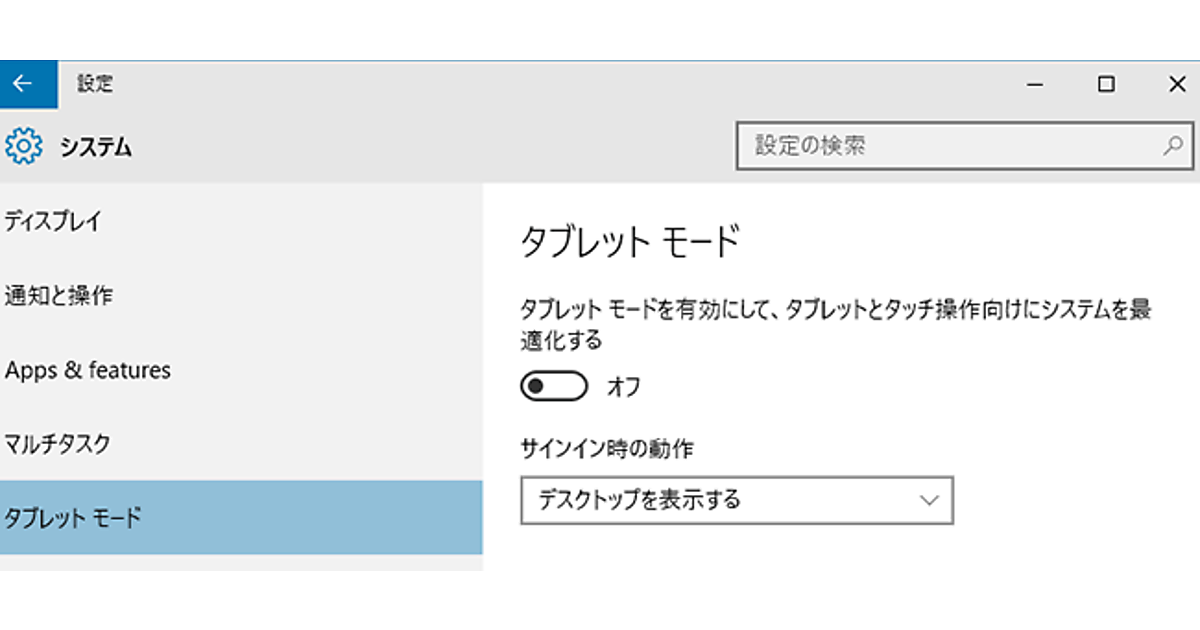1200x630 pixels.
Task: Close the Settings window
Action: (1177, 85)
